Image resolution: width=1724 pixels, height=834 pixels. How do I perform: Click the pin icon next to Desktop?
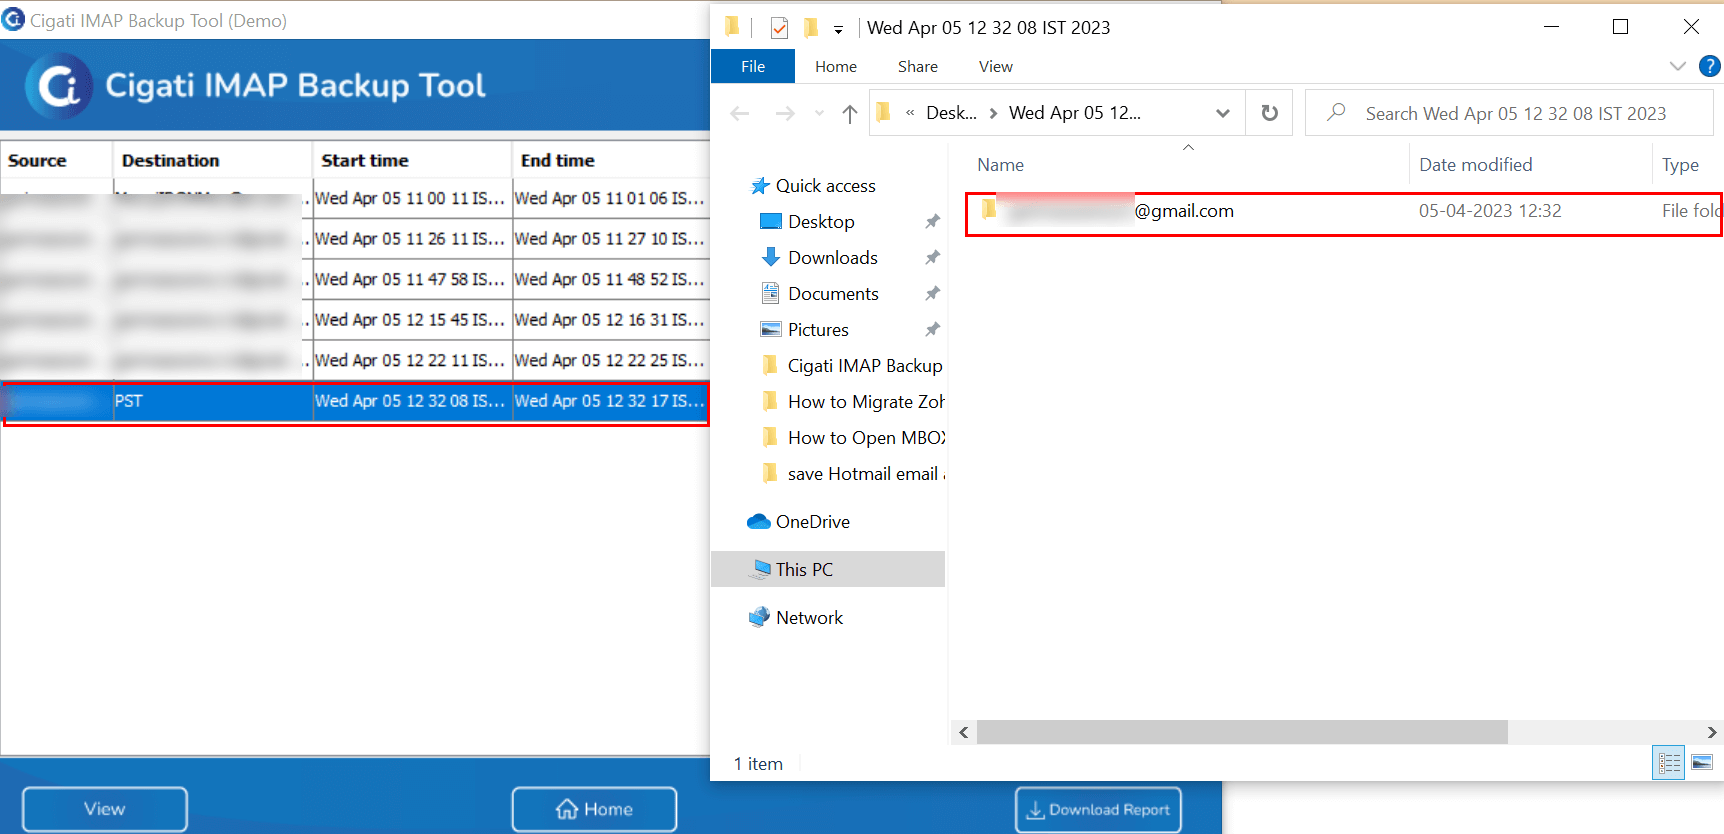(x=932, y=221)
